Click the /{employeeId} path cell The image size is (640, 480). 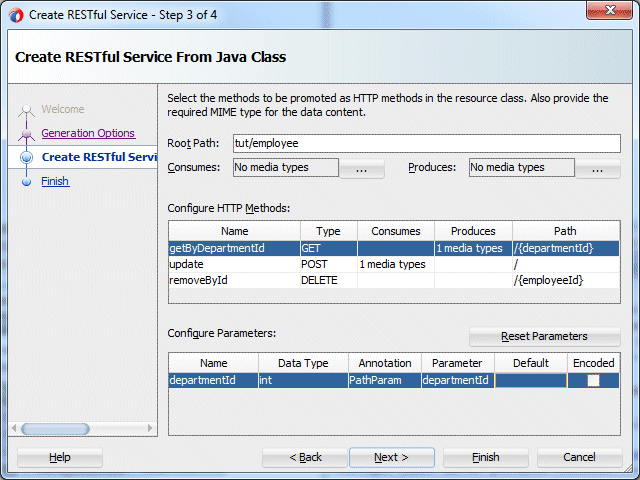(x=566, y=280)
